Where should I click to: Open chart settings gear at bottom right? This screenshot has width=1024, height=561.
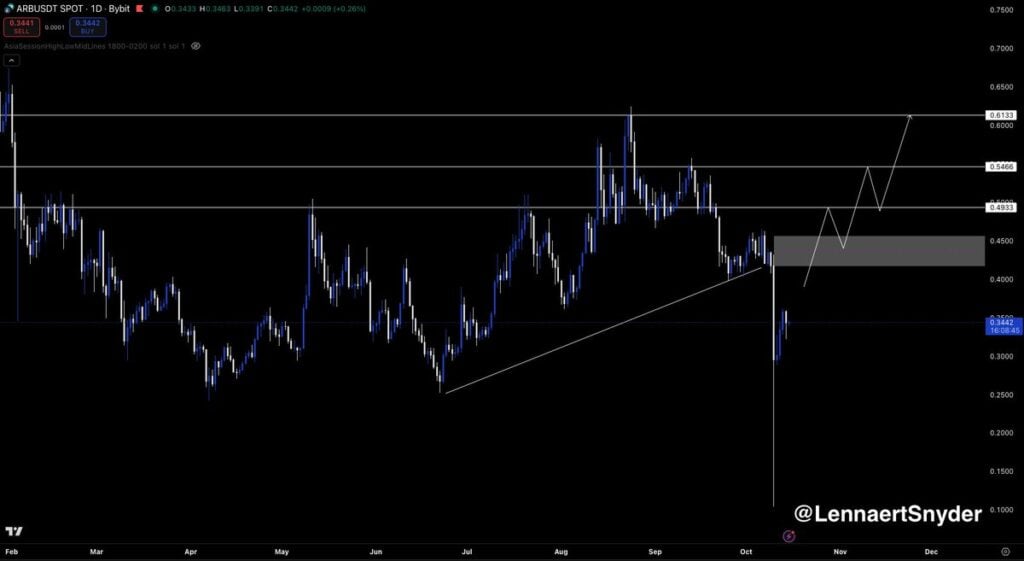pos(1004,551)
